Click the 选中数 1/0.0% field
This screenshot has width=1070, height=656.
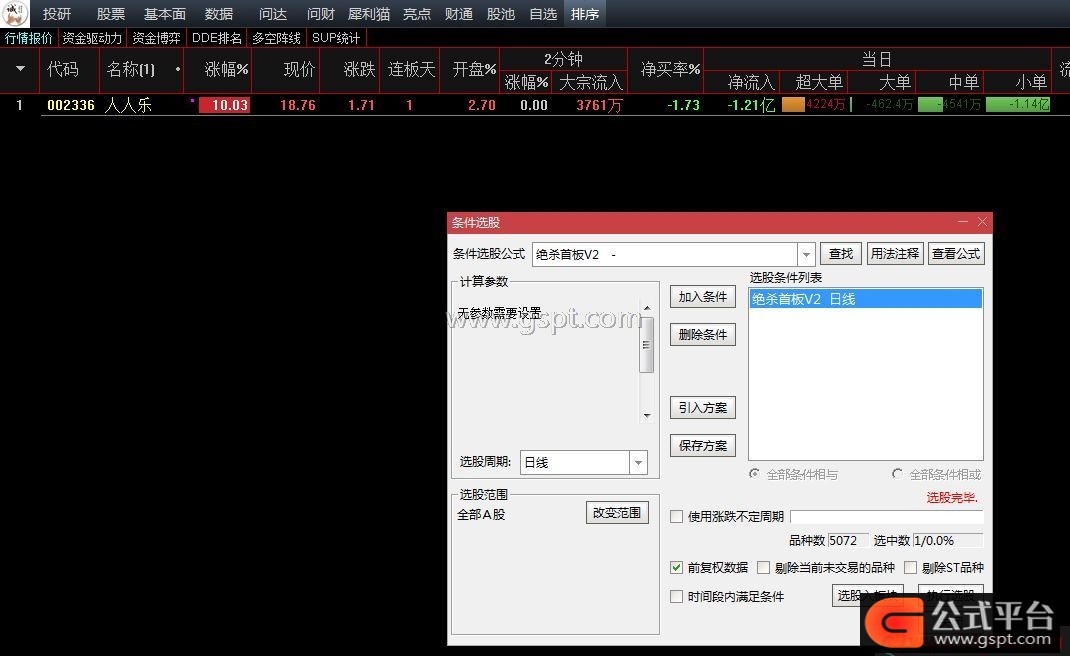coord(947,541)
